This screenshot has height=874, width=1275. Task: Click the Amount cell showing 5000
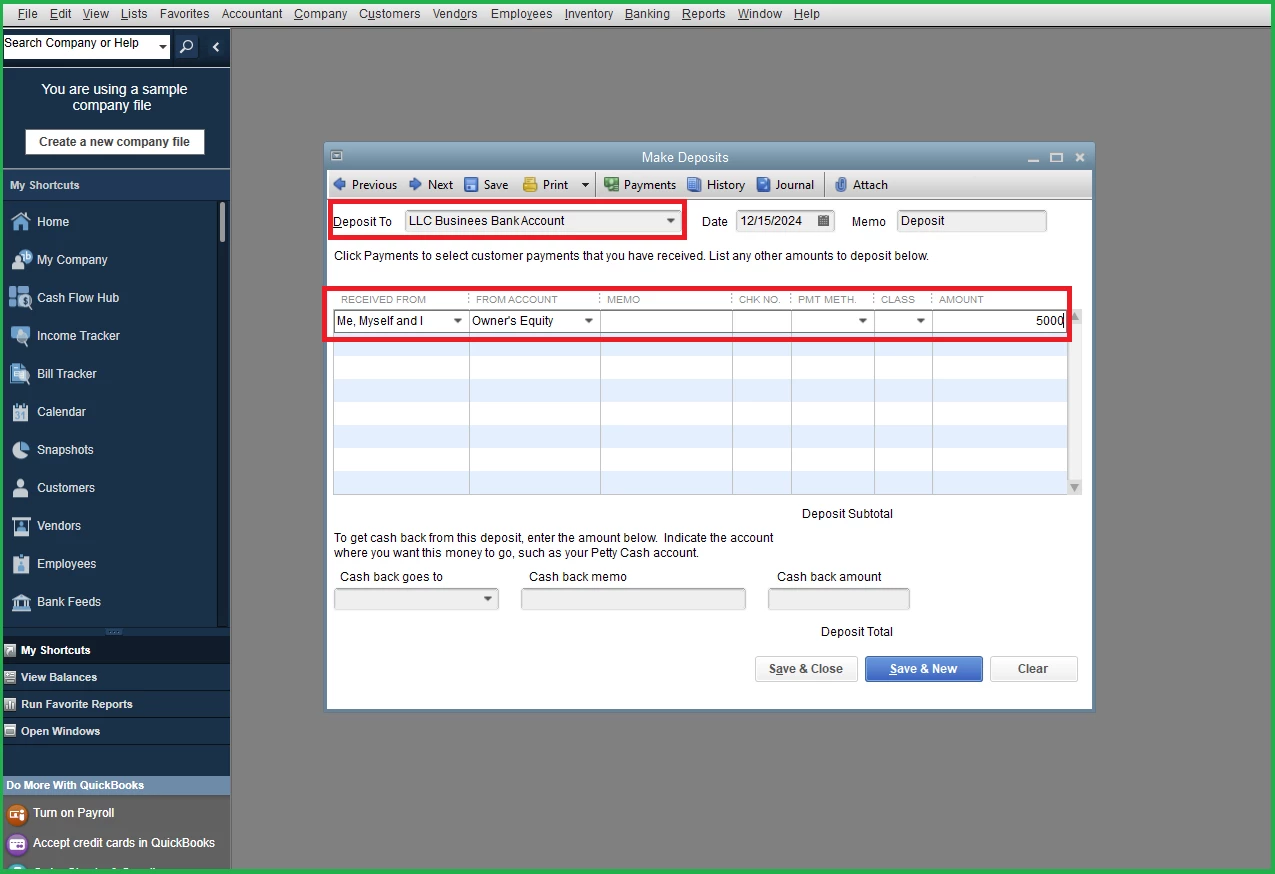coord(1000,321)
